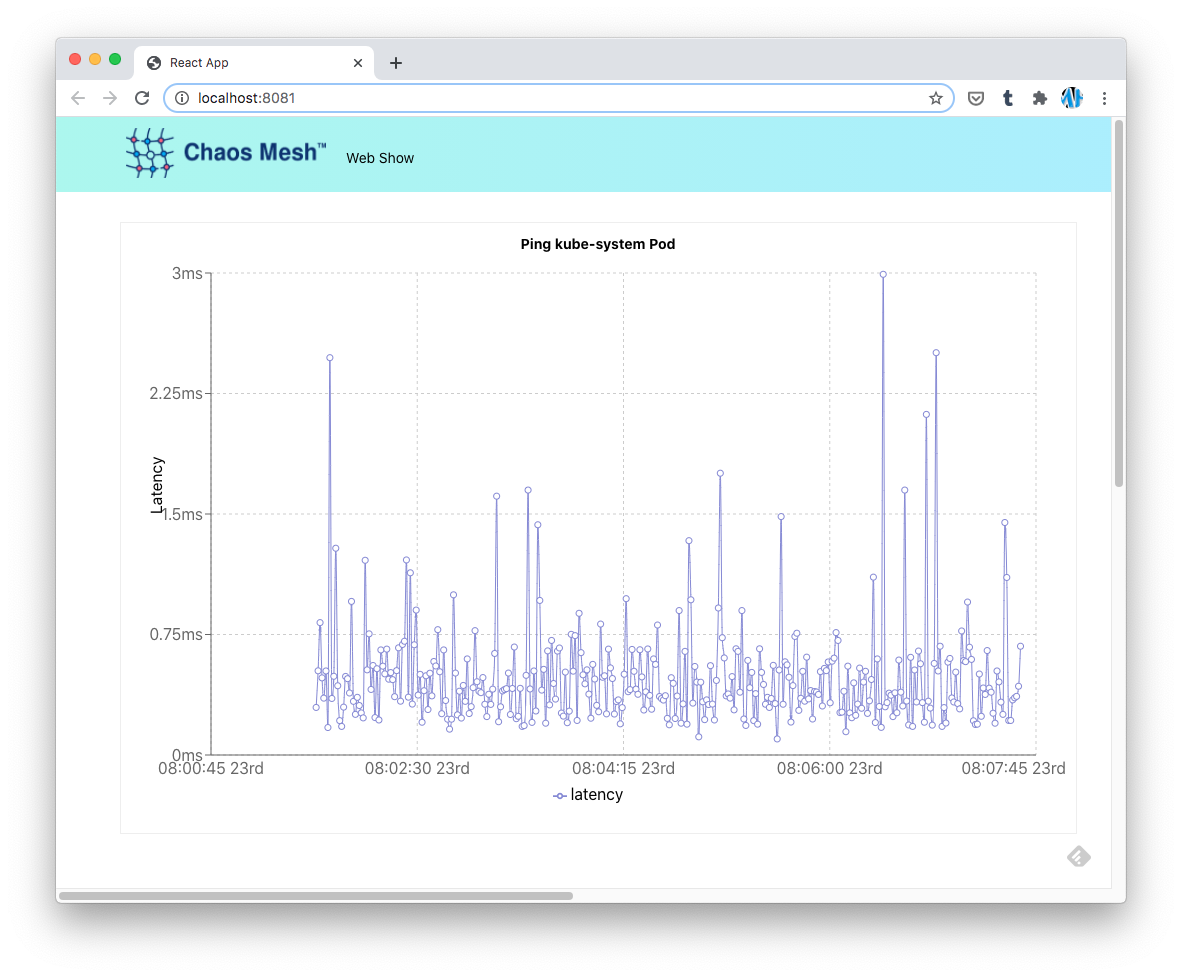Select the React App tab
1182x977 pixels.
pyautogui.click(x=254, y=63)
